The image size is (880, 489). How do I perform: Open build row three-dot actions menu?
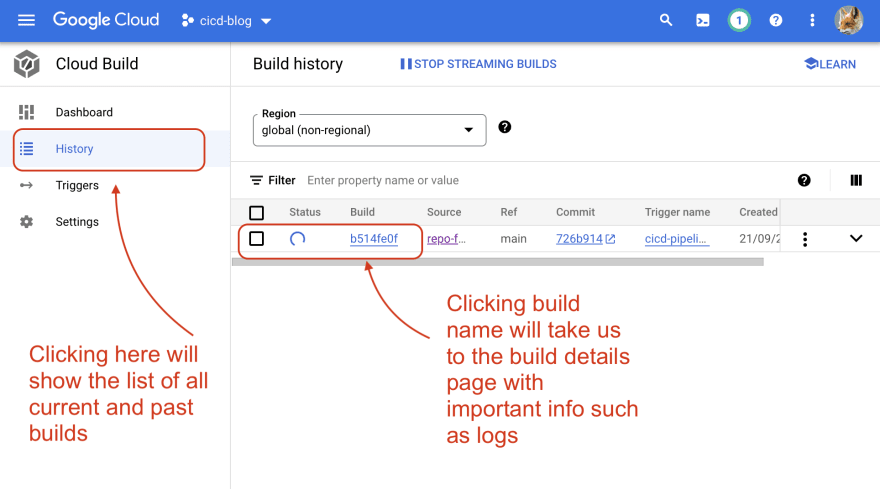pos(805,239)
